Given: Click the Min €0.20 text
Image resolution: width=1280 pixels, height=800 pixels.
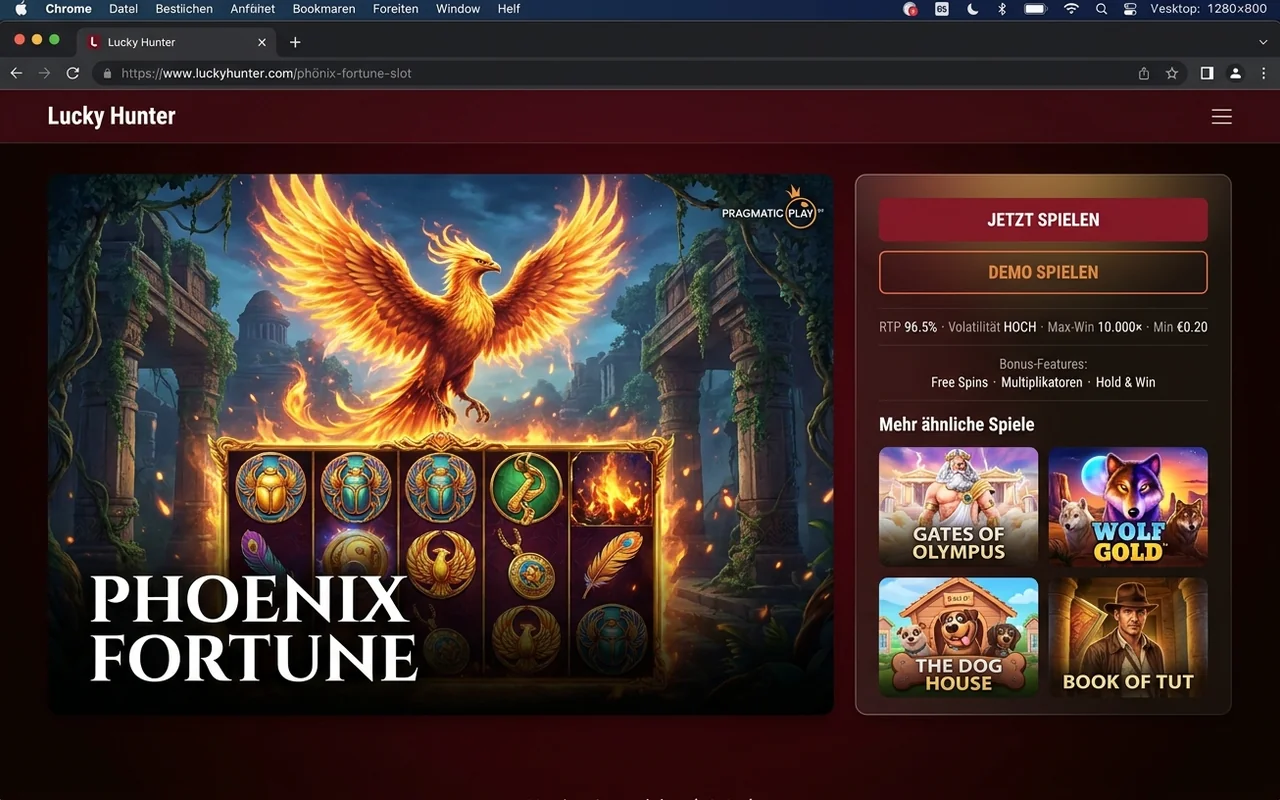Looking at the screenshot, I should [x=1180, y=327].
